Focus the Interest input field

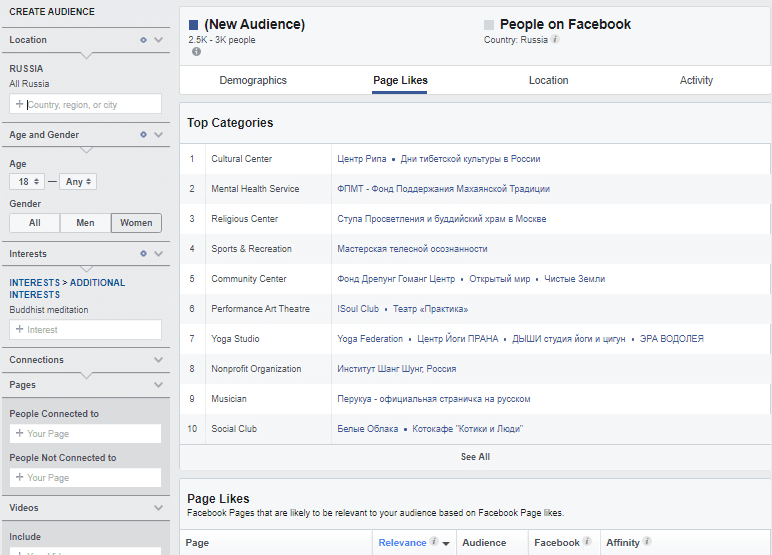pyautogui.click(x=85, y=329)
